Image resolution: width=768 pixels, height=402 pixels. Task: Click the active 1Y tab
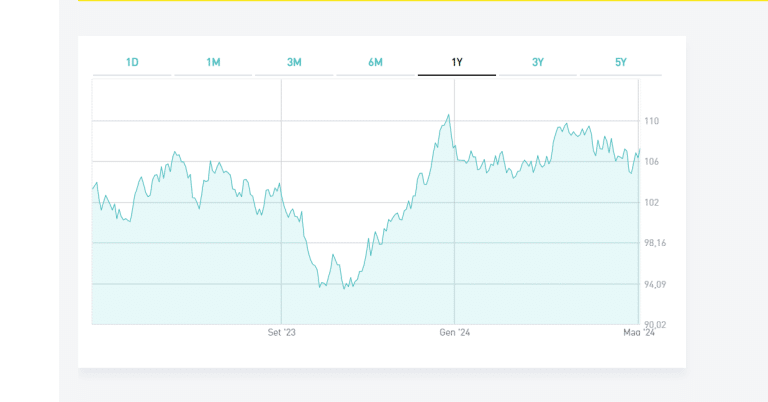(457, 62)
